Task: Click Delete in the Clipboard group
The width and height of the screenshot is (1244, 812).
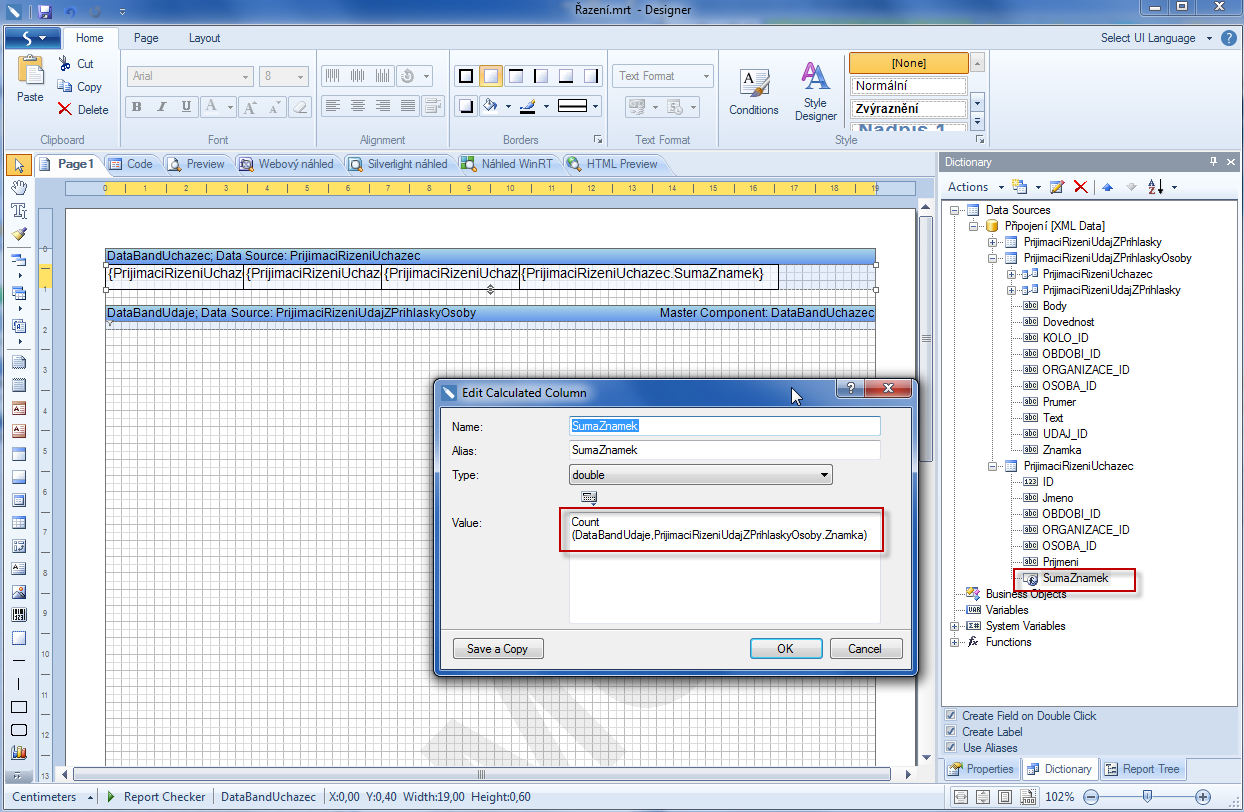Action: (x=84, y=110)
